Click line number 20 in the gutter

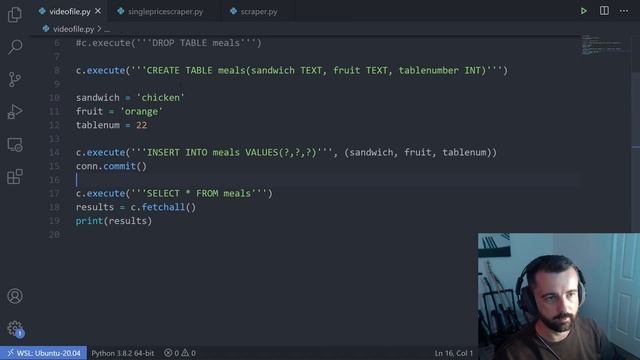pos(54,235)
